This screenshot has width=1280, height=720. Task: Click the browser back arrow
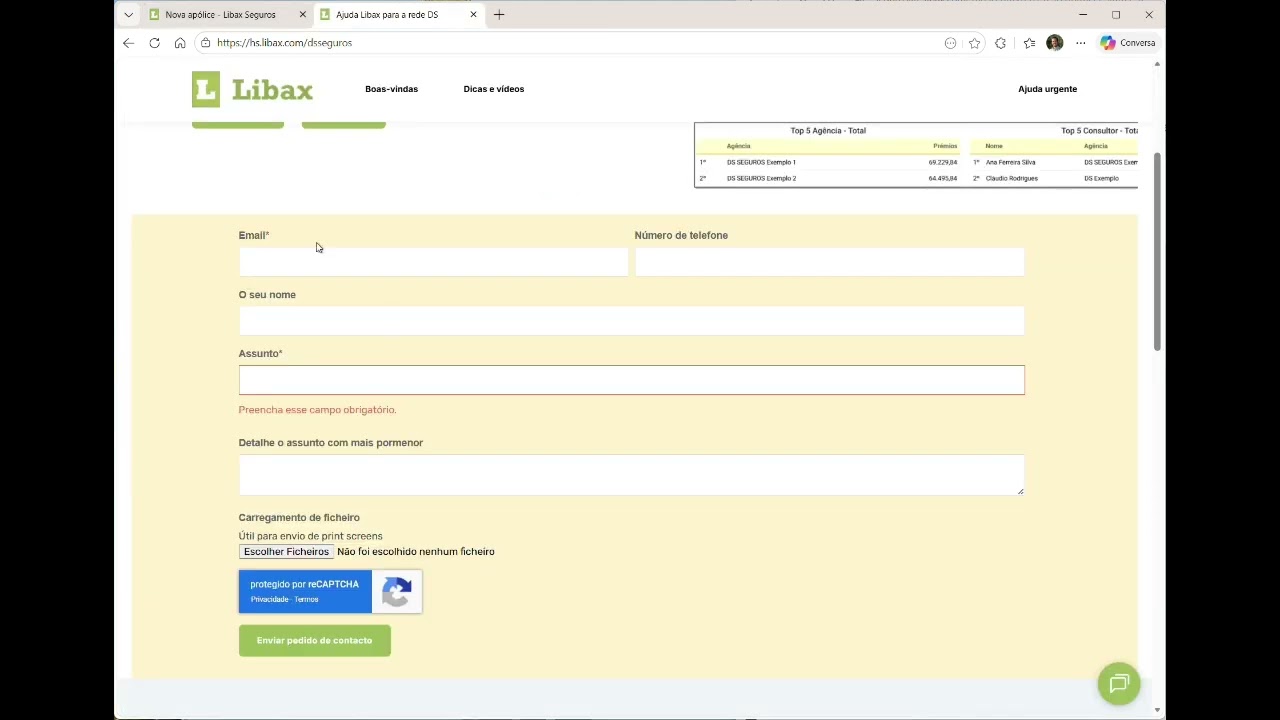pyautogui.click(x=128, y=43)
